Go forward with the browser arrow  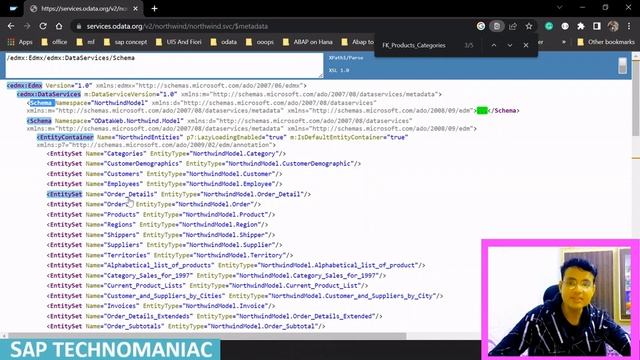click(x=27, y=26)
